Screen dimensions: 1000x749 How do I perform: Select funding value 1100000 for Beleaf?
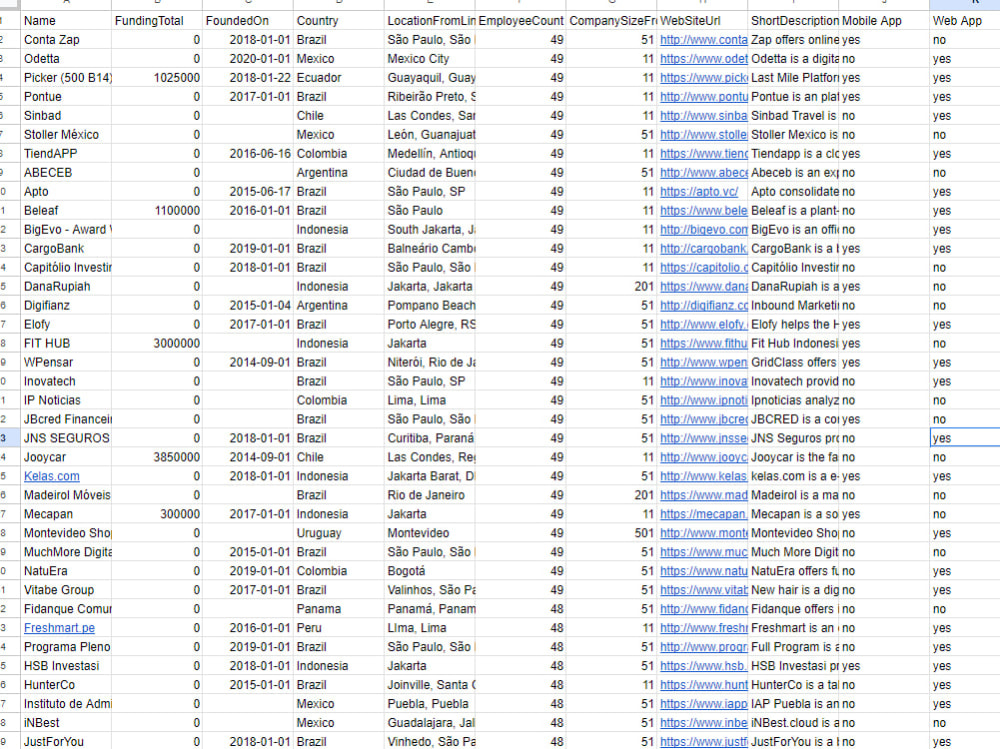tap(157, 211)
